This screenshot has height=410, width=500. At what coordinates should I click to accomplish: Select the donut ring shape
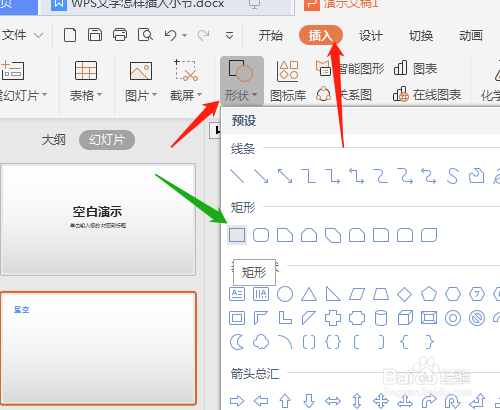click(453, 318)
